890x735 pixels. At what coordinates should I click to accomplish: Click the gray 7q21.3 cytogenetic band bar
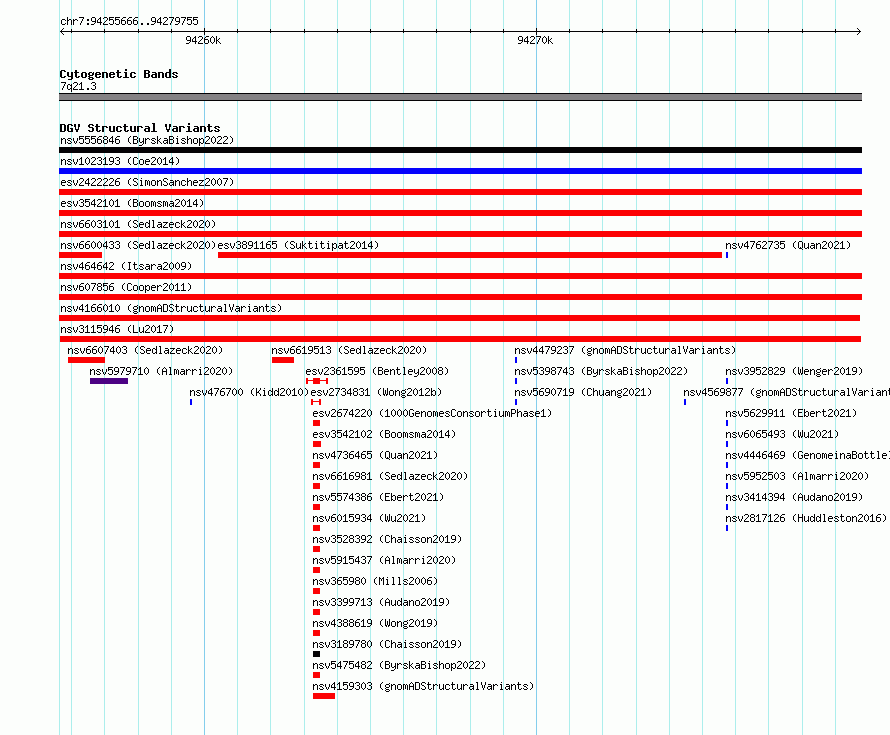[460, 97]
